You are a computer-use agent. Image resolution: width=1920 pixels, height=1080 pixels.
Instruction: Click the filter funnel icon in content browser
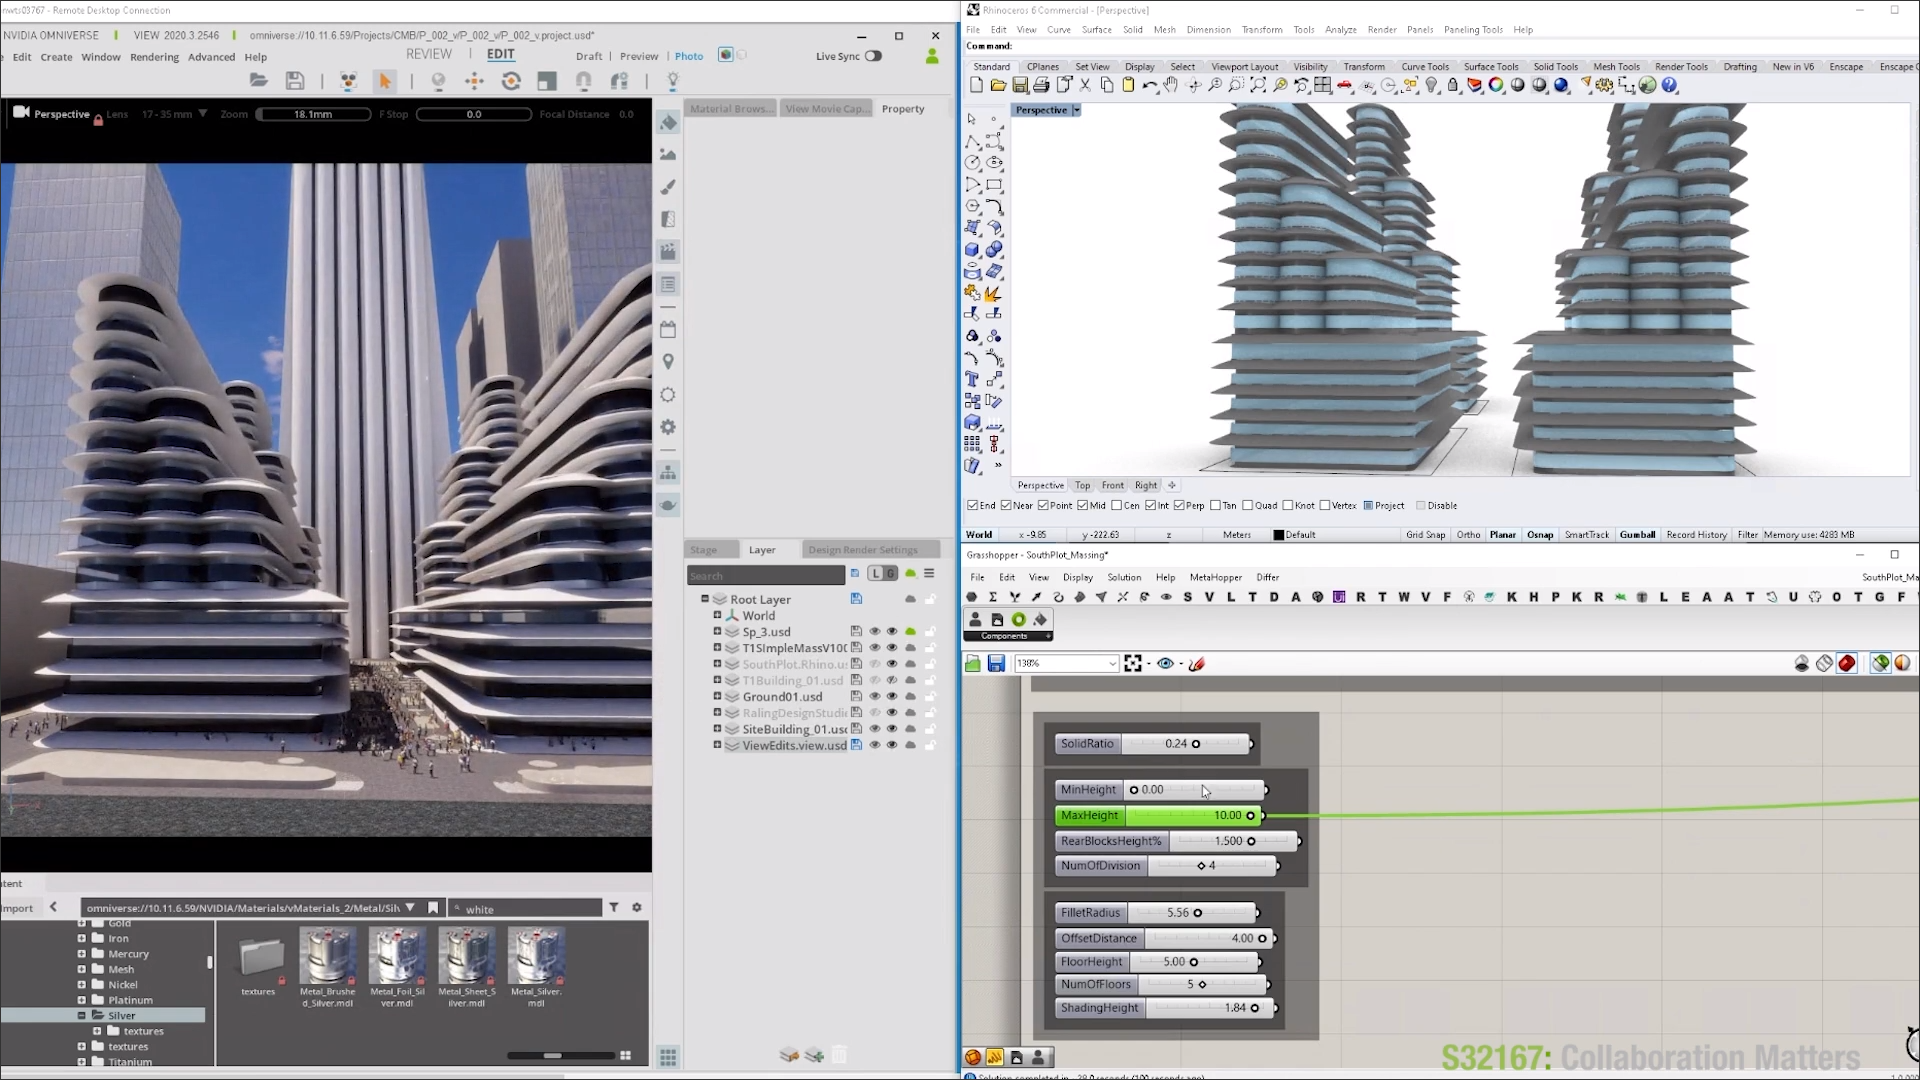click(x=614, y=908)
